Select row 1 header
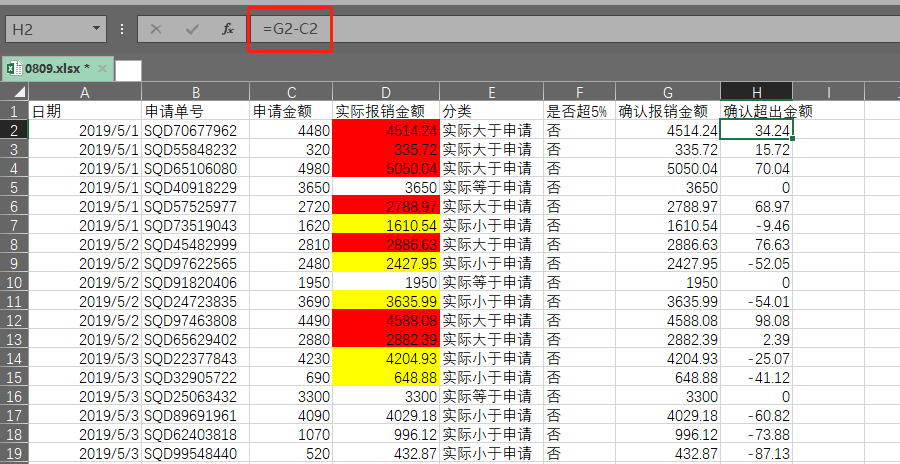The width and height of the screenshot is (900, 464). [14, 111]
